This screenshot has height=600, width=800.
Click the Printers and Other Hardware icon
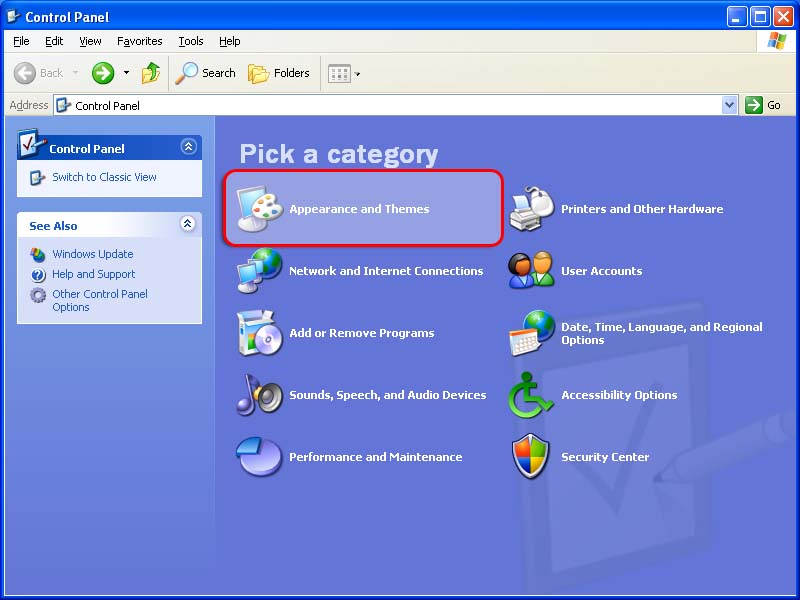pyautogui.click(x=531, y=208)
